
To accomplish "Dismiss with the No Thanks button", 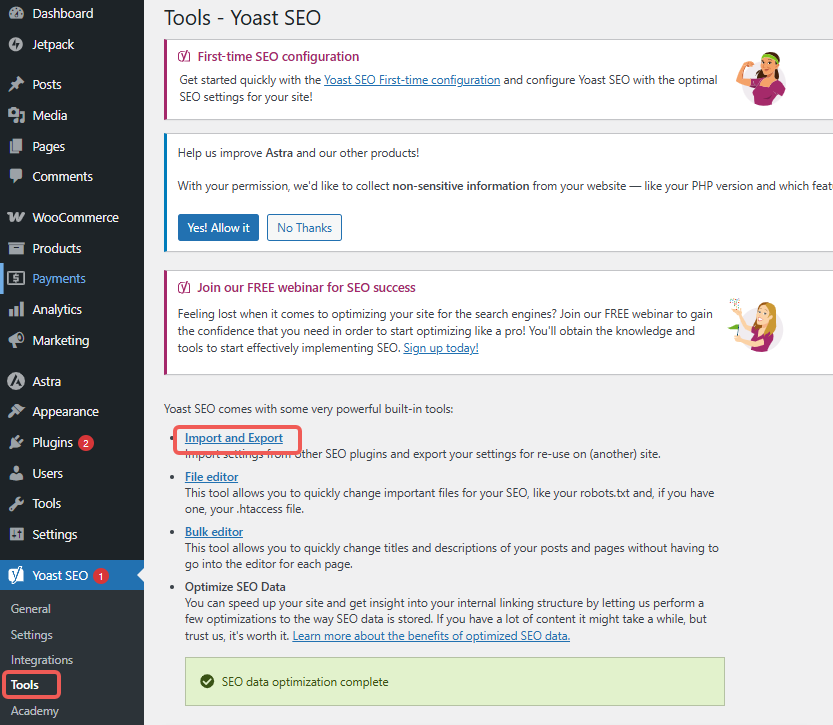I will click(304, 227).
